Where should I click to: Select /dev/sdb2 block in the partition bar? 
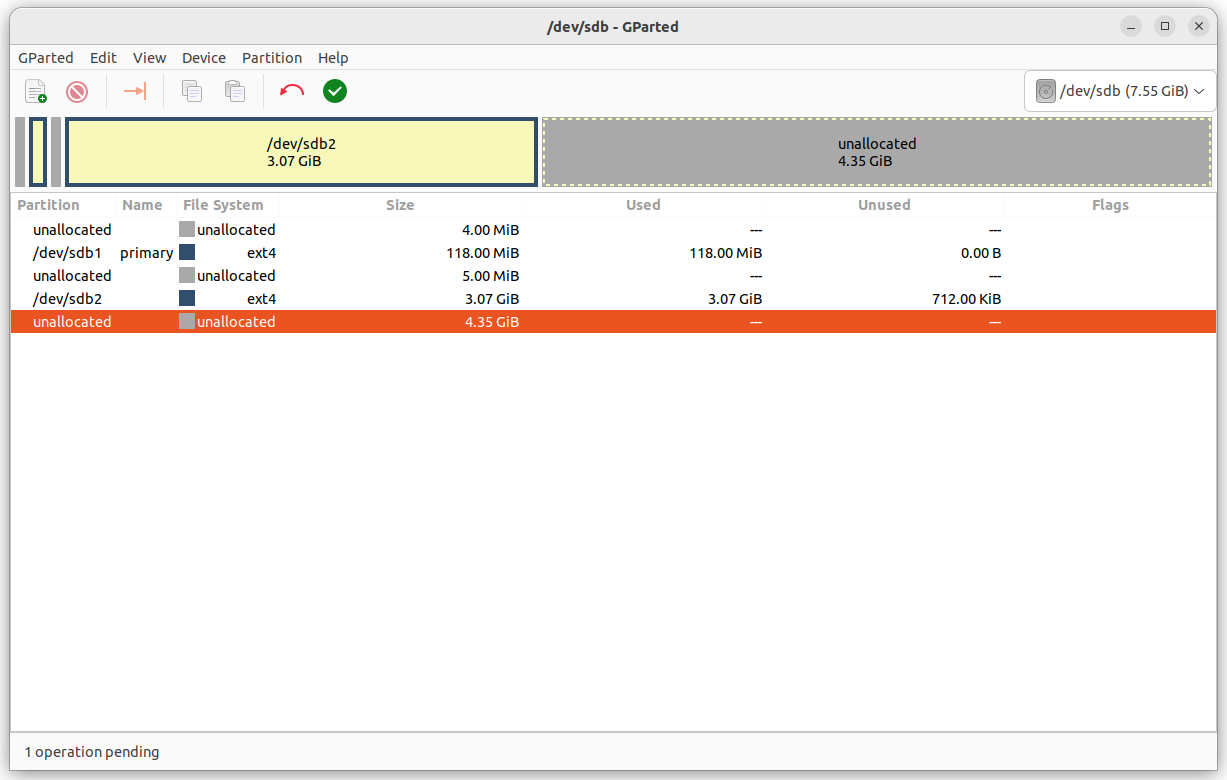point(300,151)
